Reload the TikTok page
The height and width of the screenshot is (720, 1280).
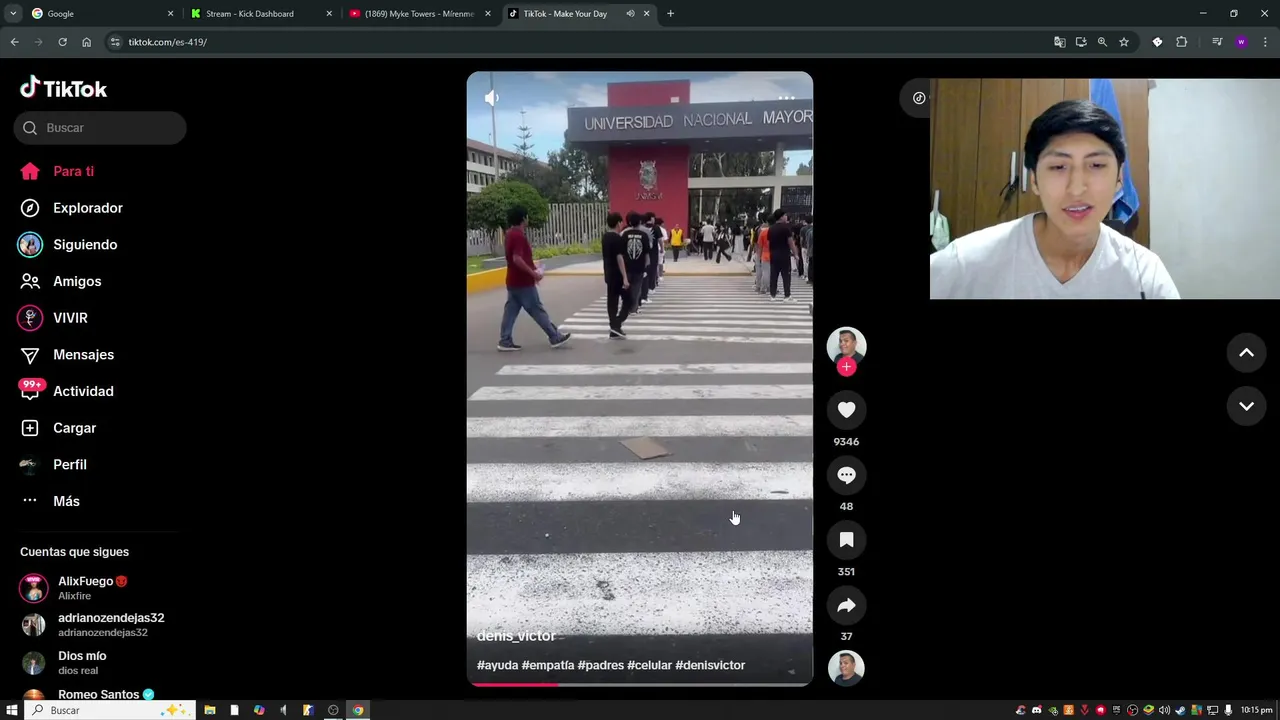(x=62, y=42)
